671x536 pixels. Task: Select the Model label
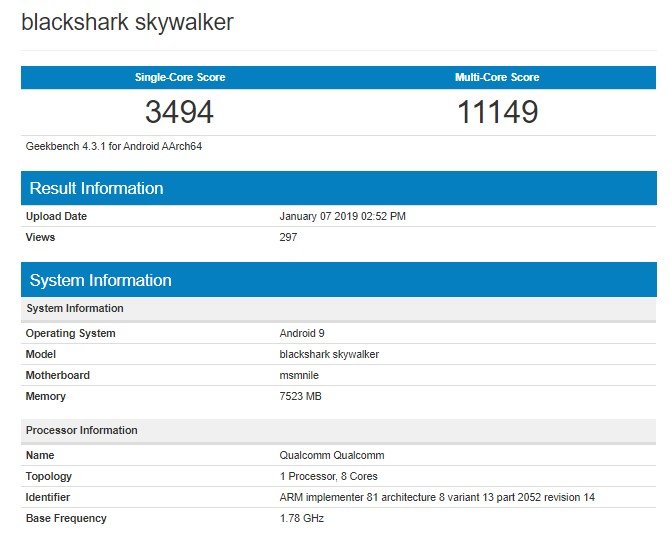[x=41, y=354]
